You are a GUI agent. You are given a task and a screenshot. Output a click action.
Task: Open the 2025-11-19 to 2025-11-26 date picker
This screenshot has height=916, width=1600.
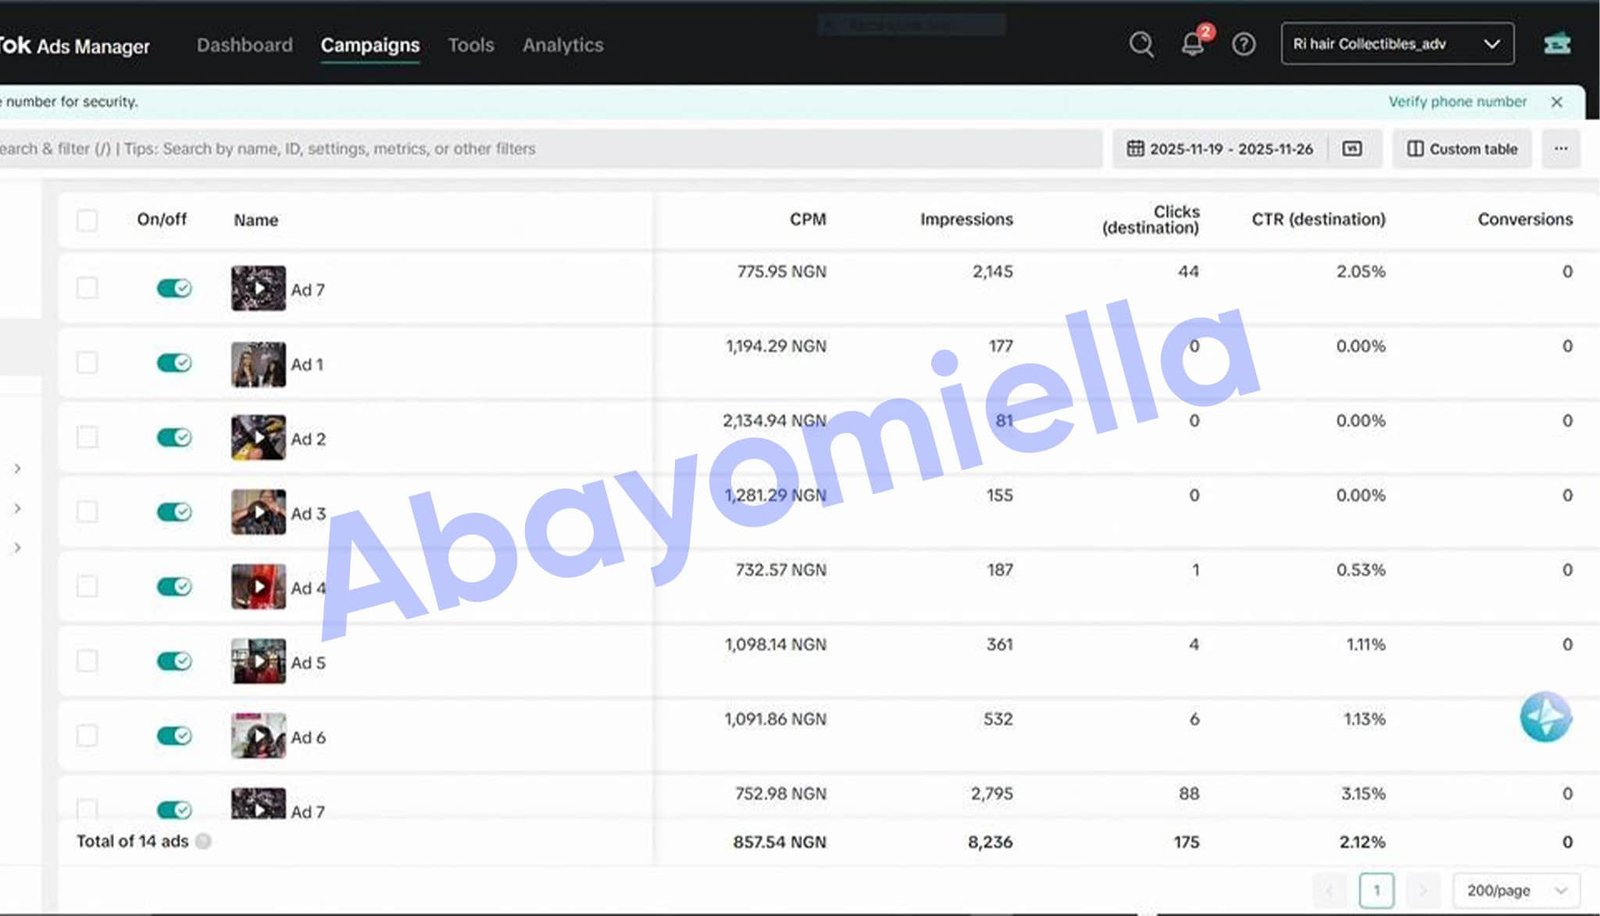click(1220, 149)
